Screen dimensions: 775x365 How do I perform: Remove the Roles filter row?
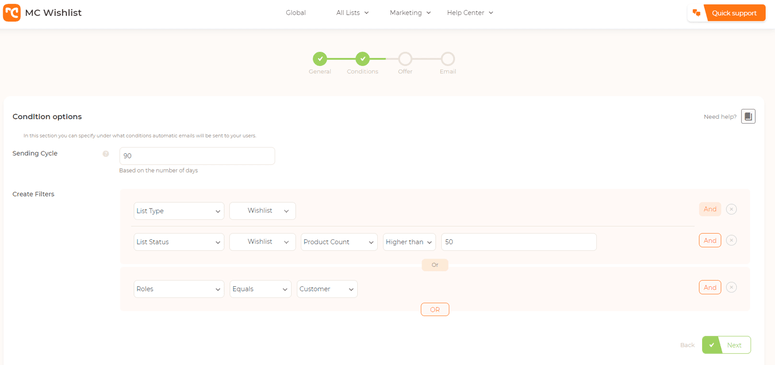[731, 287]
